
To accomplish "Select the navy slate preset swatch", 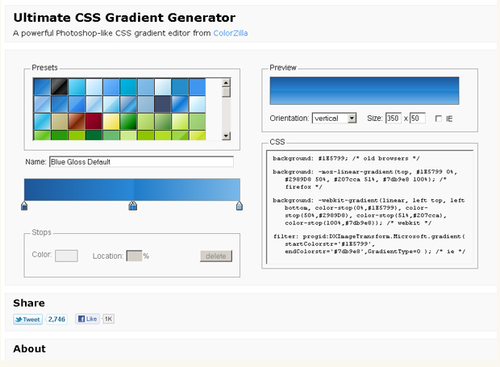I will [163, 104].
